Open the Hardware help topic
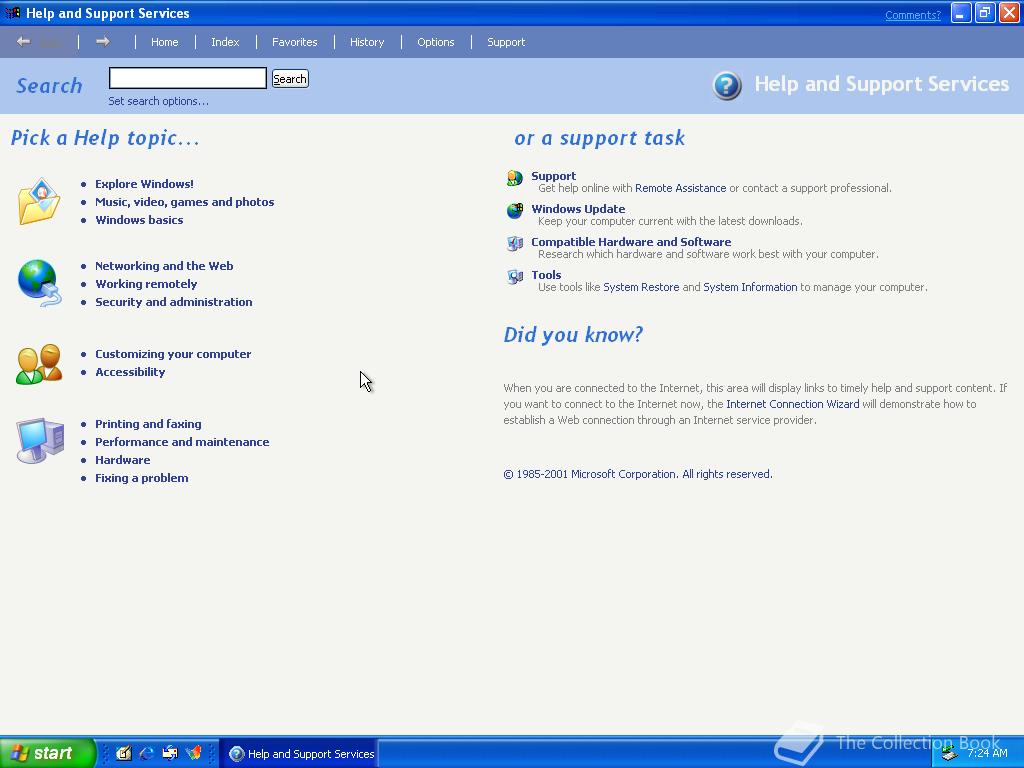Viewport: 1024px width, 768px height. (123, 460)
